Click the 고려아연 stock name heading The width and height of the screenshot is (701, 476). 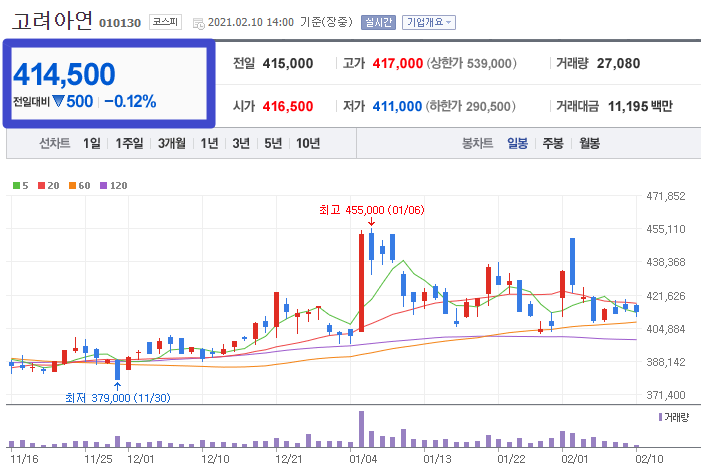pyautogui.click(x=52, y=20)
